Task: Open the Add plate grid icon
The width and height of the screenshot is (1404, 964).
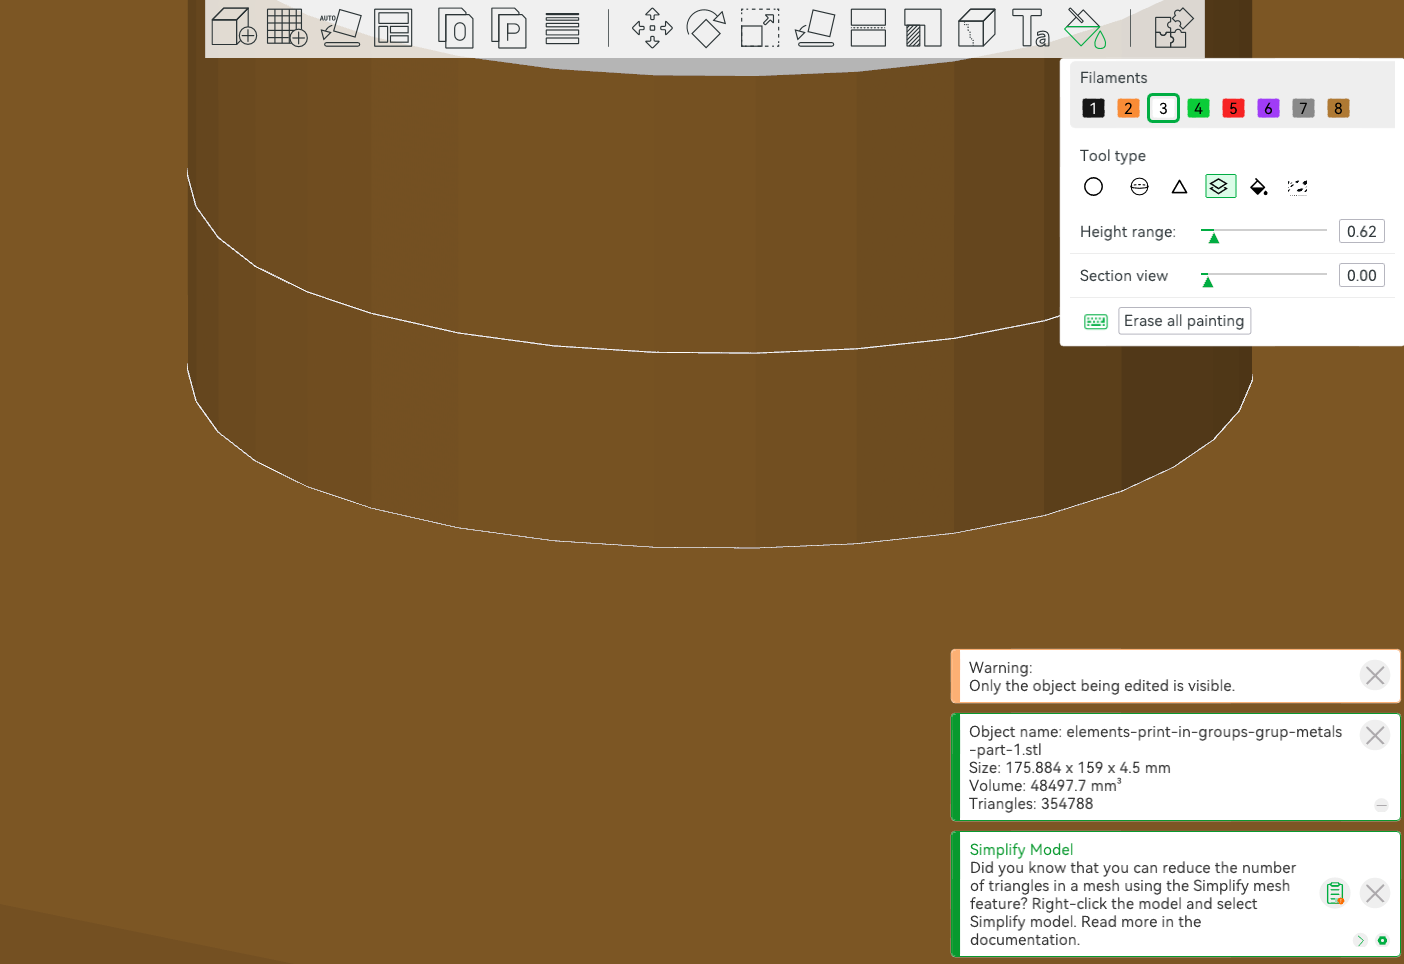Action: pyautogui.click(x=287, y=27)
